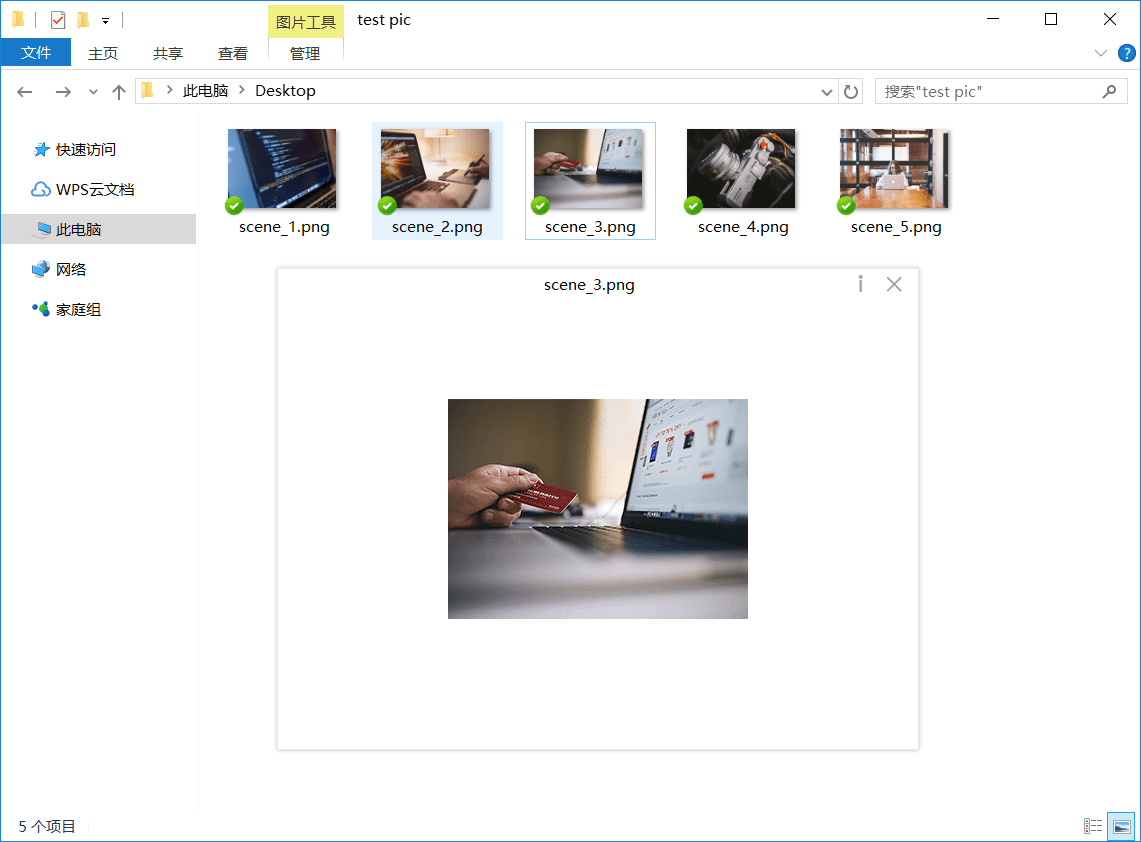Select the scene_4.png thumbnail
The image size is (1141, 842).
[x=740, y=167]
